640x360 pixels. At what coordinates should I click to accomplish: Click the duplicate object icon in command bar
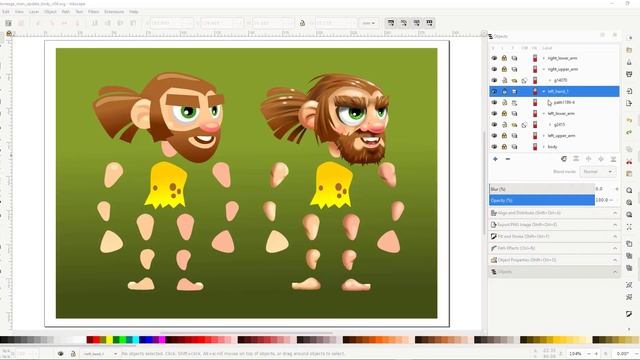click(629, 244)
